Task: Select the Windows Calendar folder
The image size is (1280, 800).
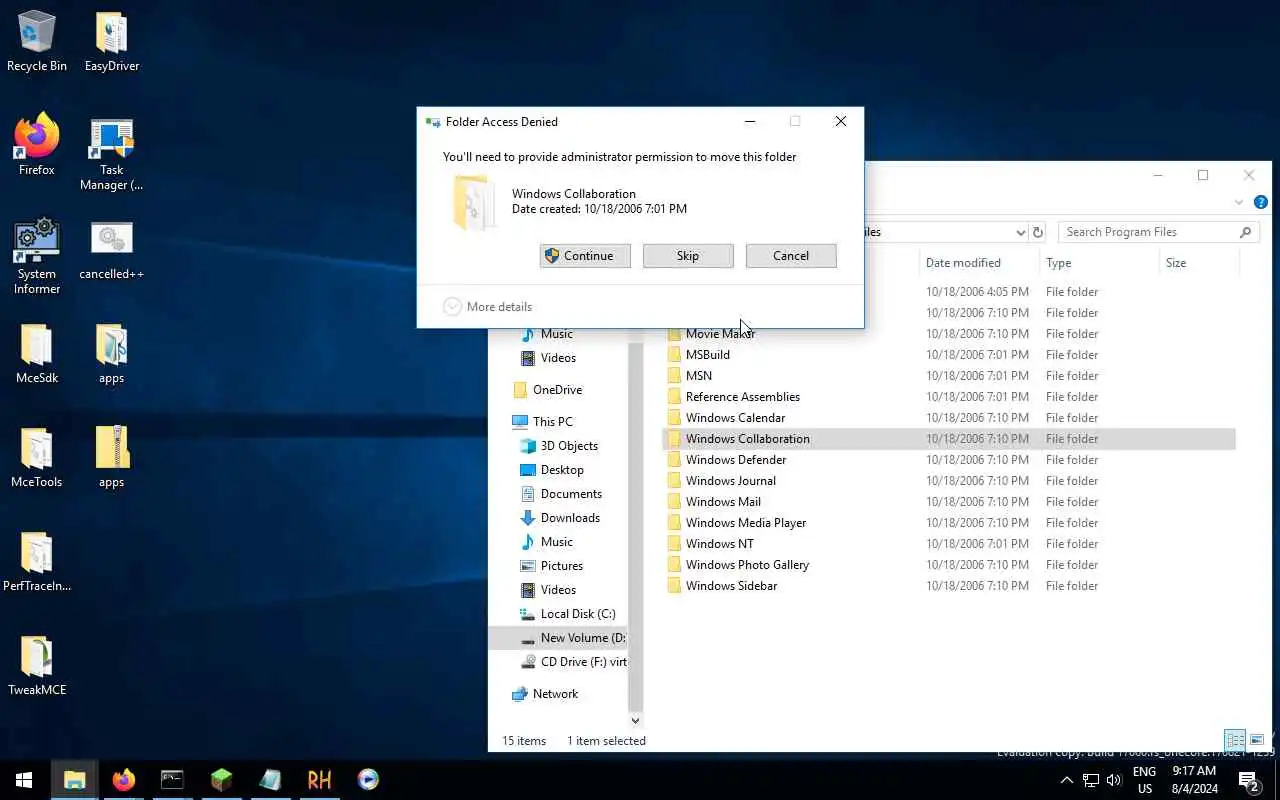Action: pyautogui.click(x=735, y=418)
